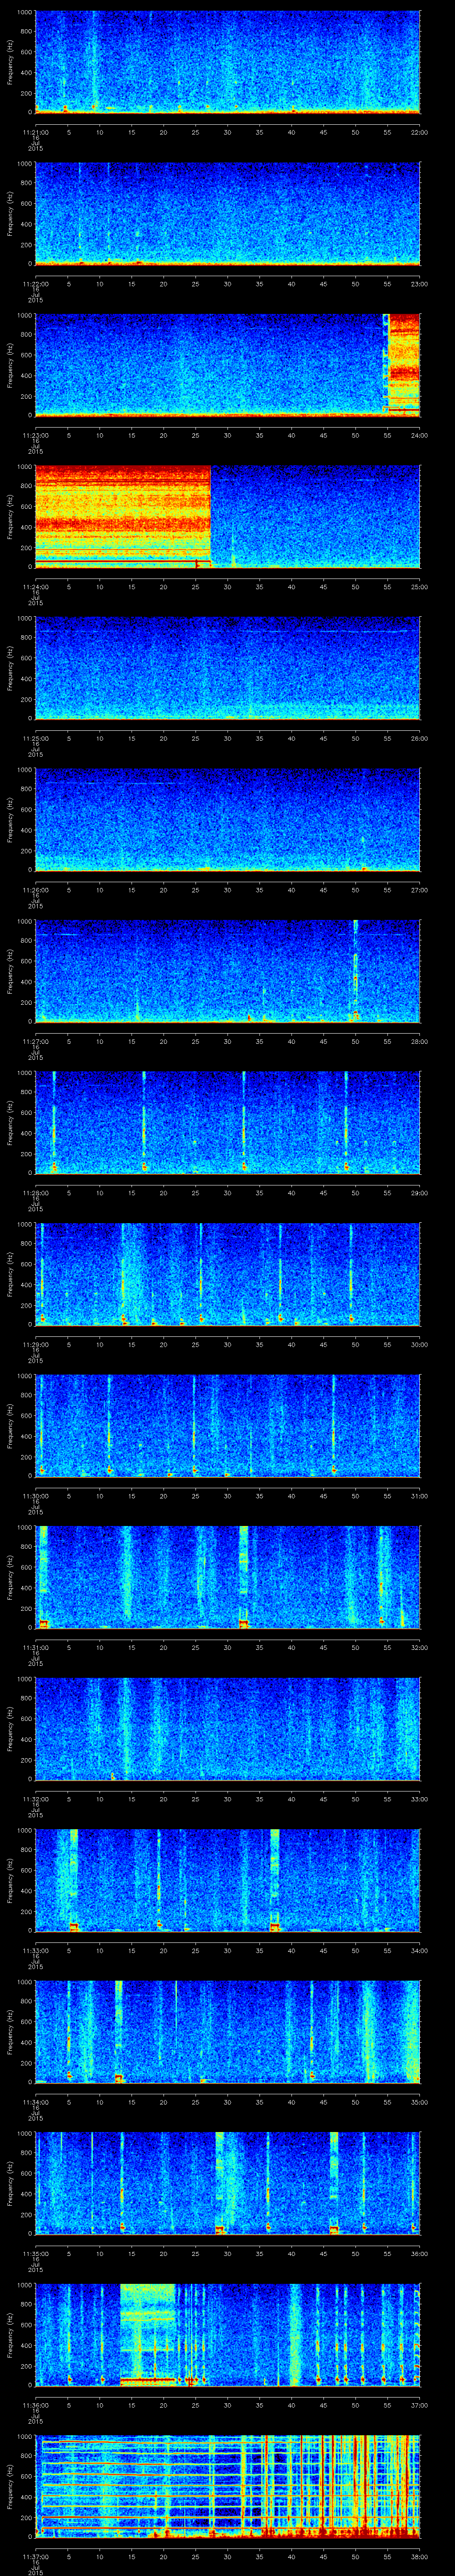Screen dimensions: 455x2576
Task: Click the 29:00 end time label
Action: click(x=419, y=1192)
